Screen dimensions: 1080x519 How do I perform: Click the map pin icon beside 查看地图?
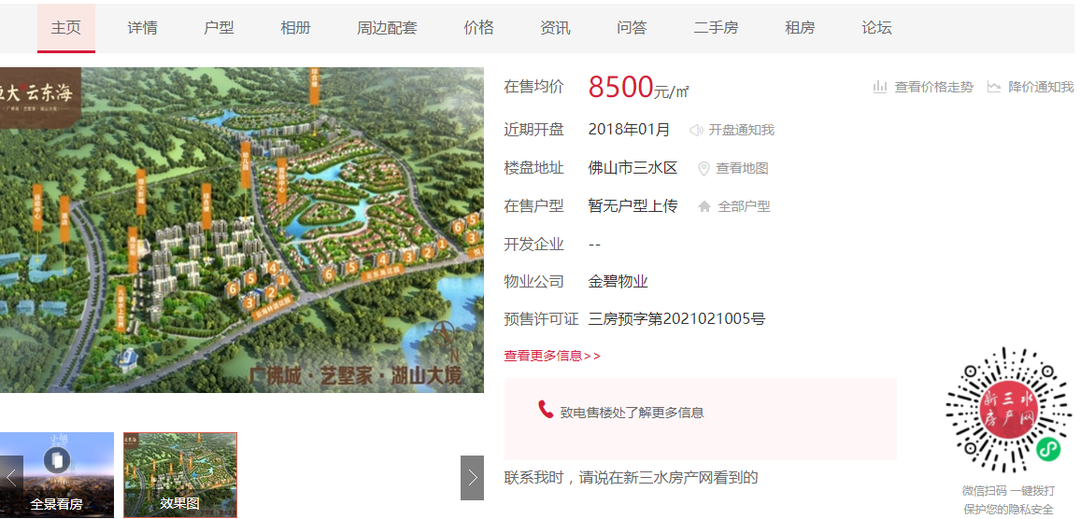(703, 169)
